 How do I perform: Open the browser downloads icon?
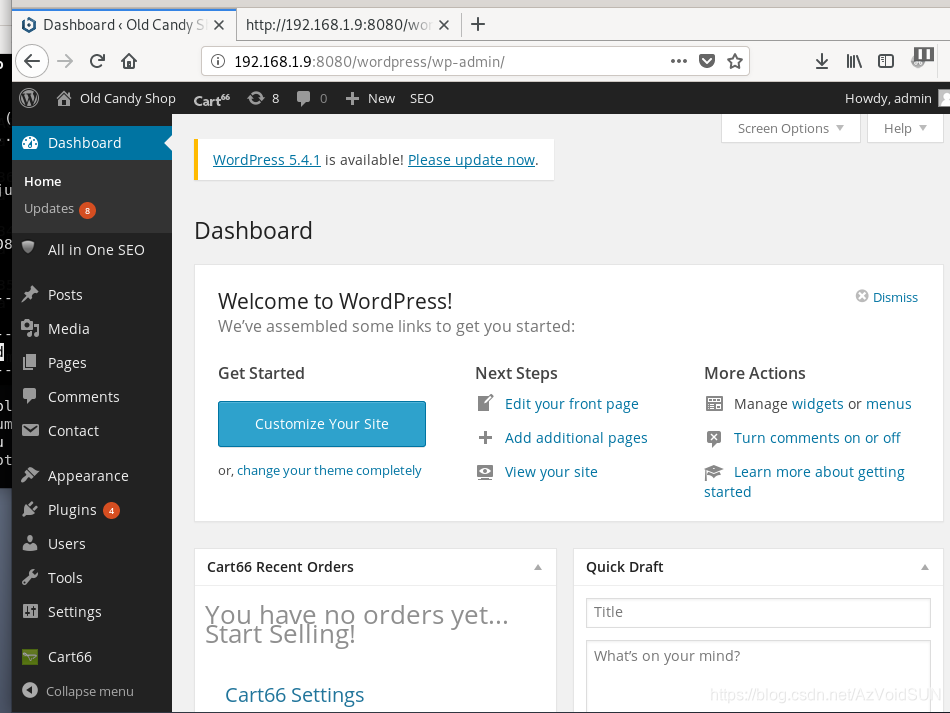click(822, 61)
